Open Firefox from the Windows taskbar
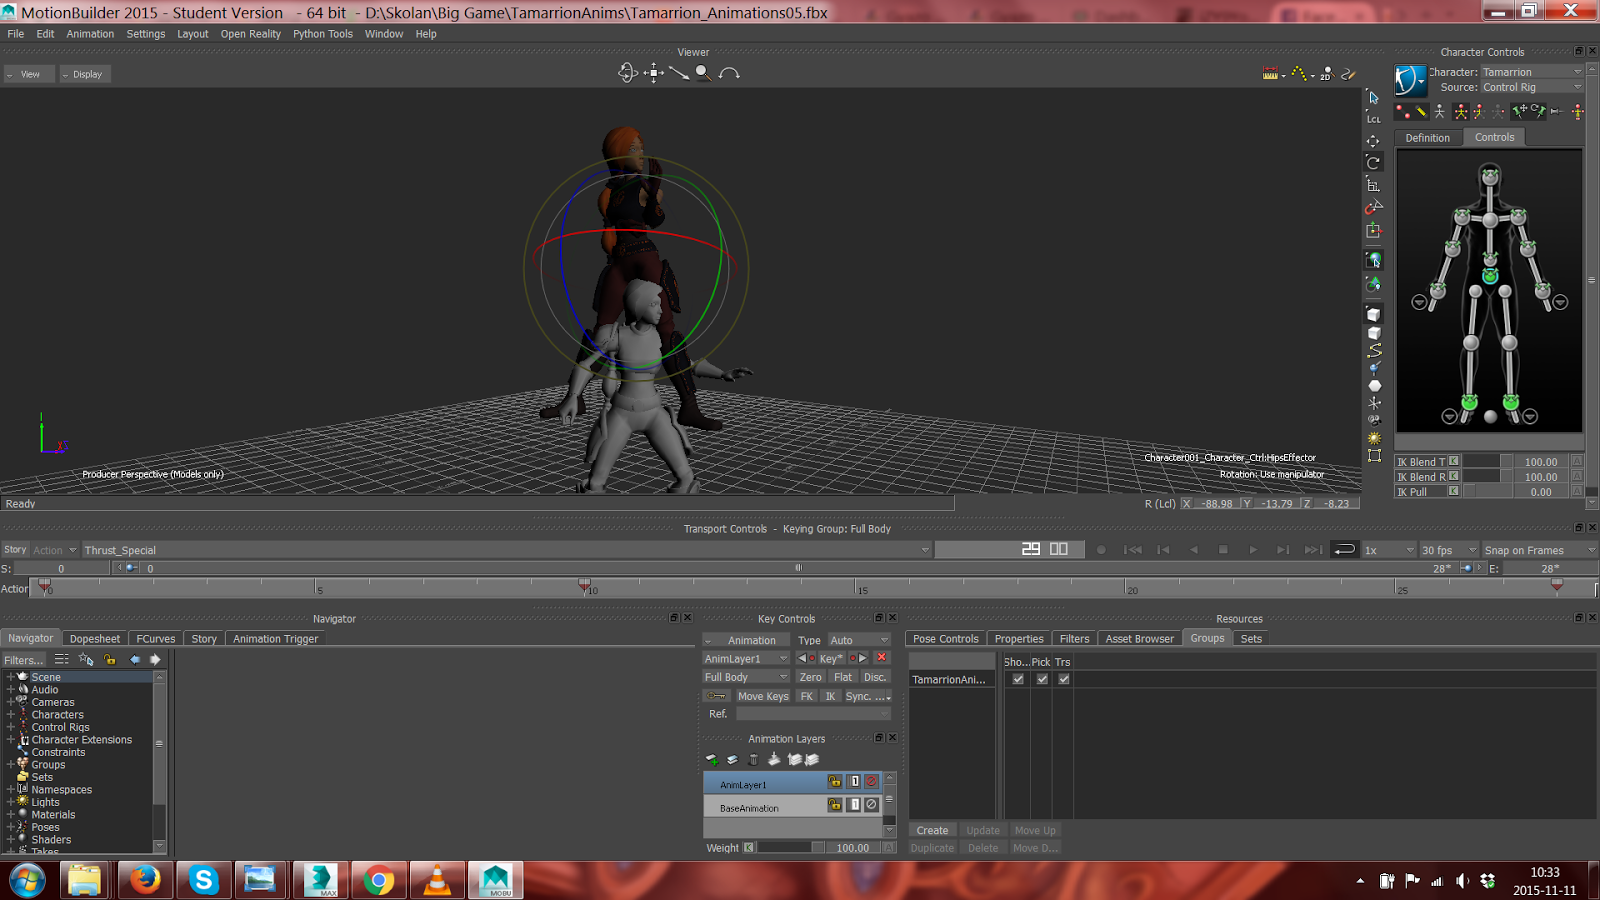Viewport: 1600px width, 900px height. click(x=145, y=880)
